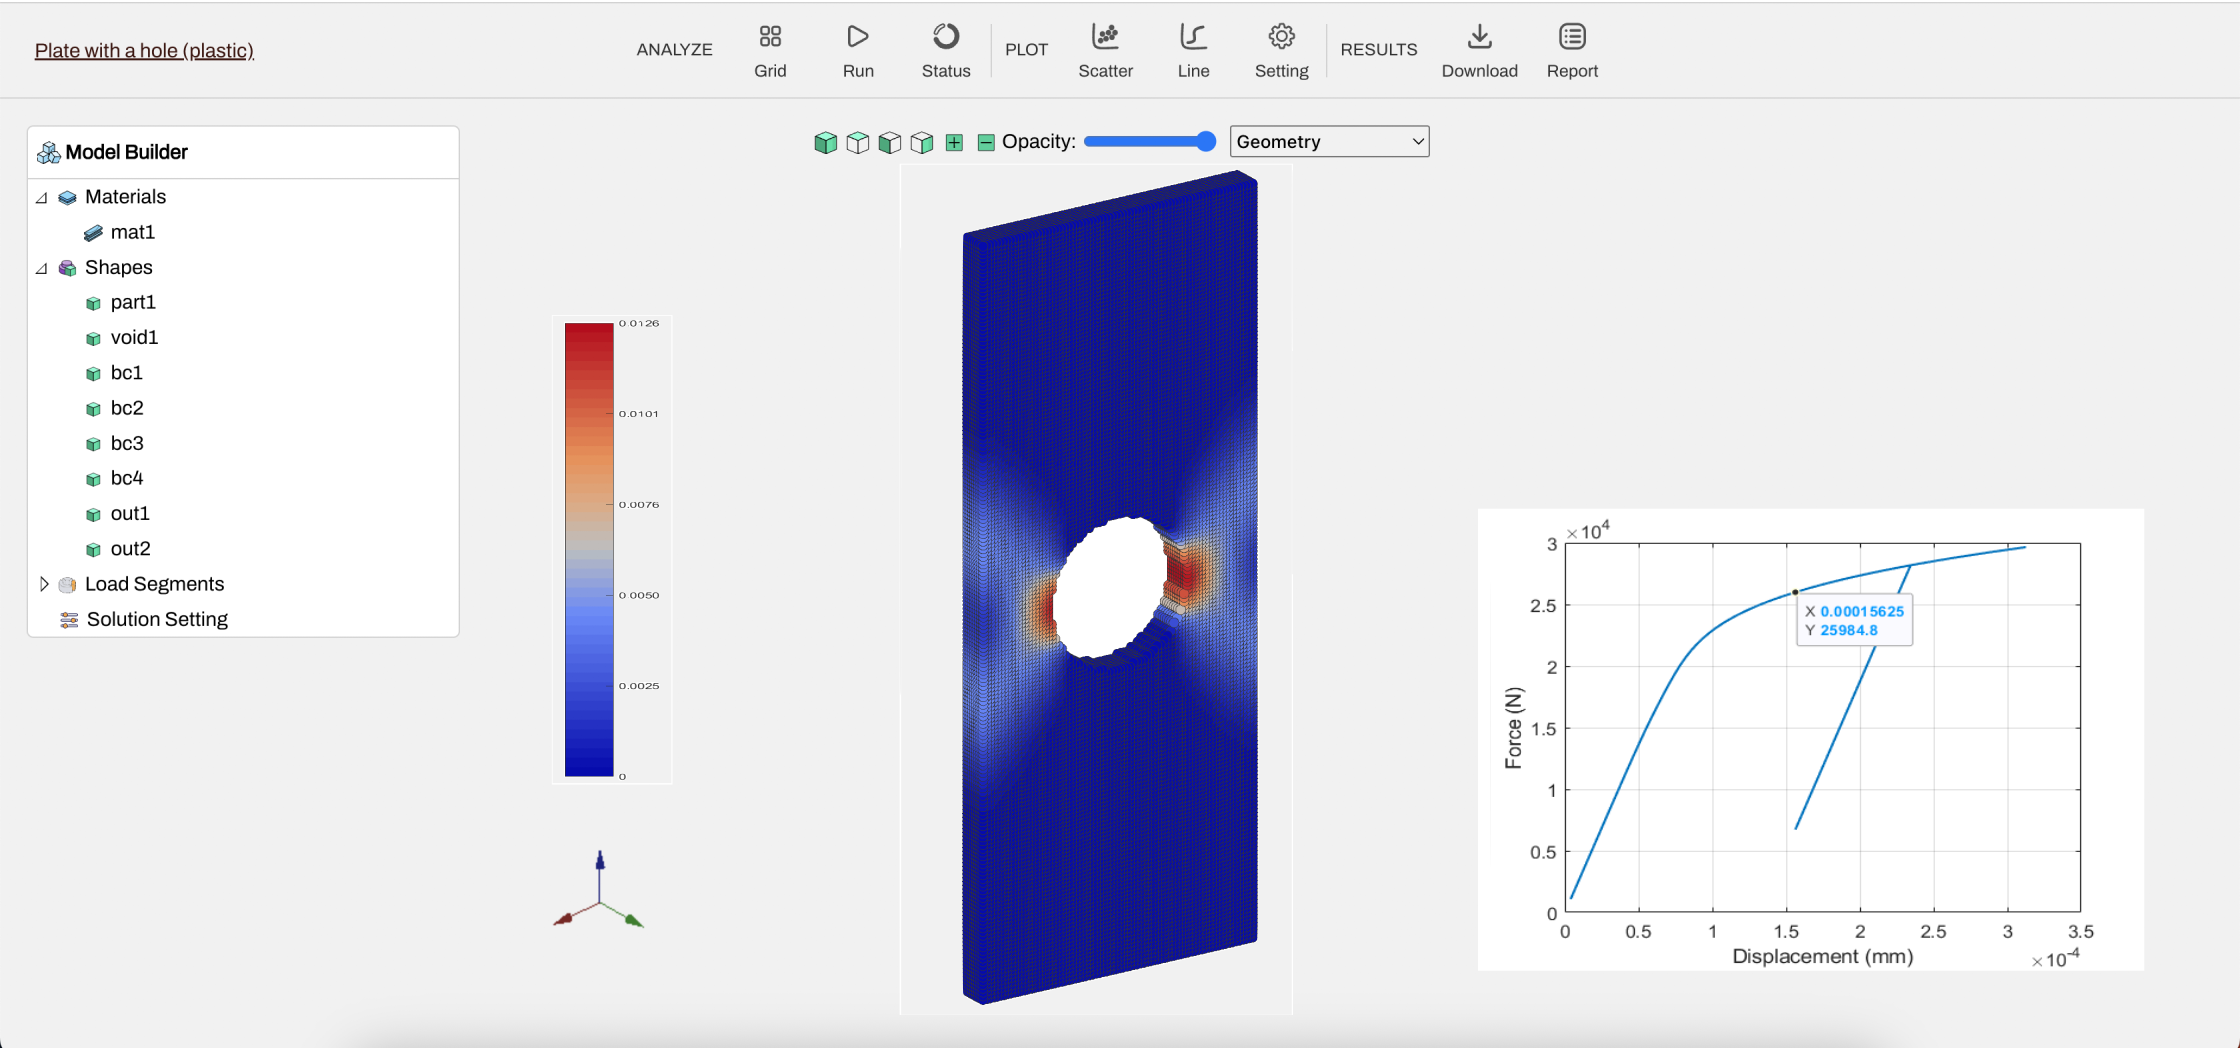The image size is (2240, 1048).
Task: Switch to isometric full-cube view icon
Action: [825, 142]
